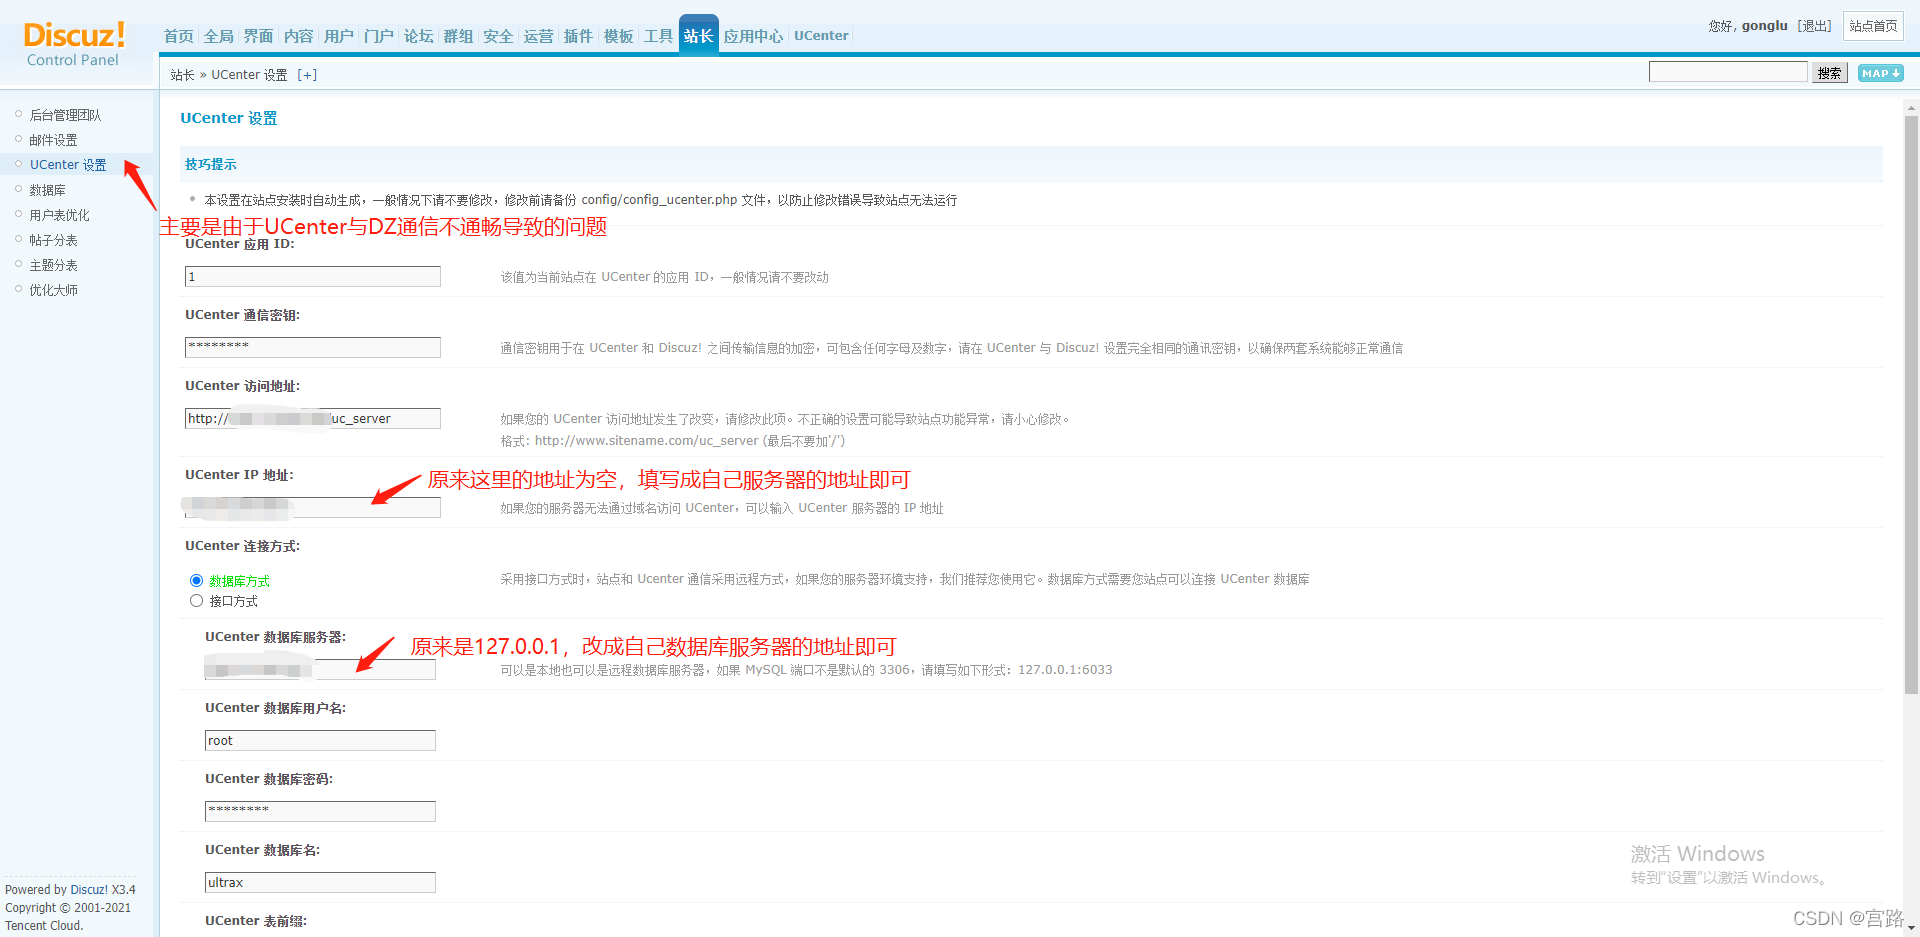Expand breadcrumb [+] add shortcut
This screenshot has width=1920, height=937.
(307, 75)
